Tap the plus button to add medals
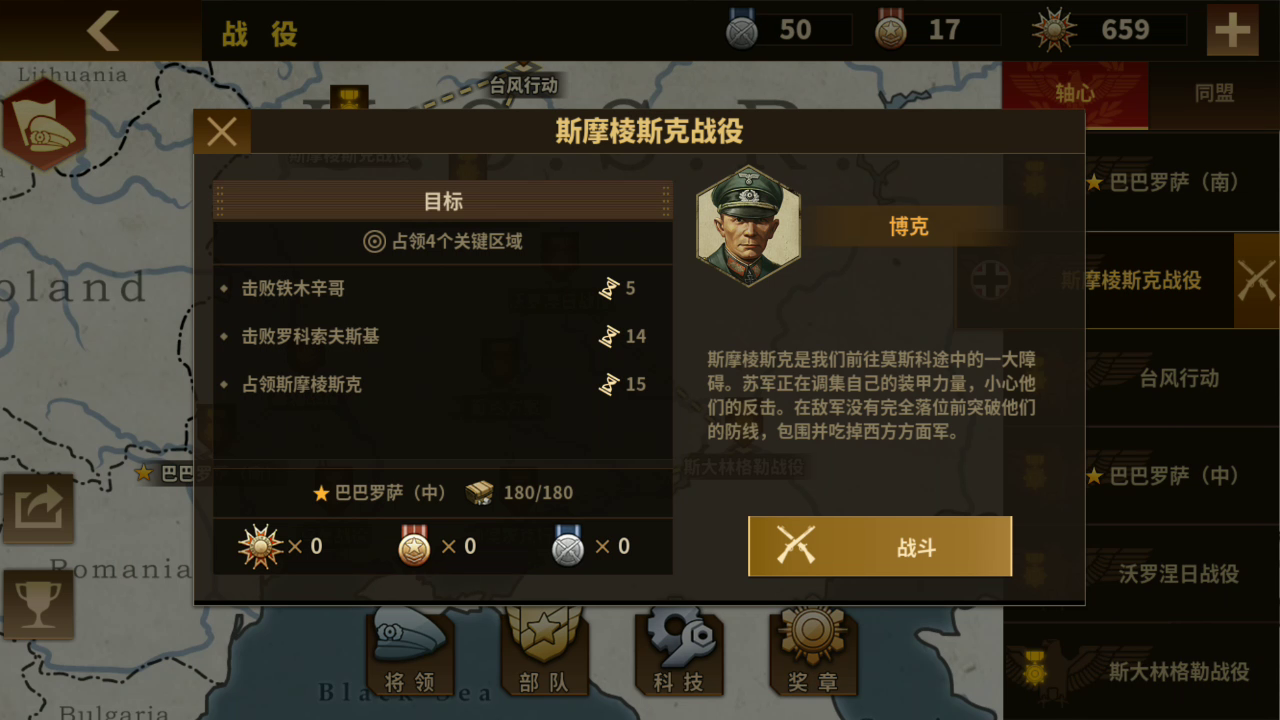This screenshot has width=1280, height=720. point(1232,30)
